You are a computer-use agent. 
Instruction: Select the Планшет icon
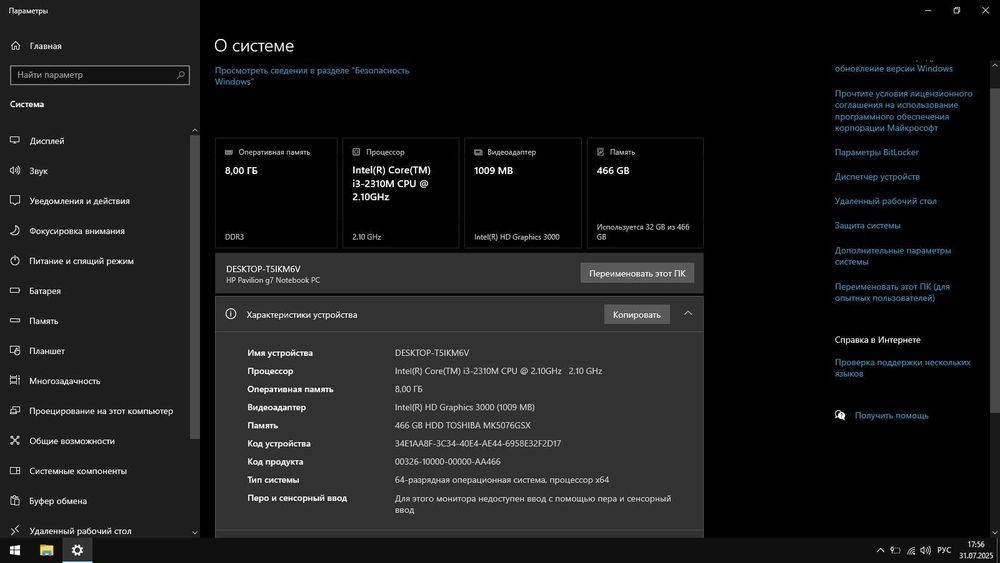(15, 350)
